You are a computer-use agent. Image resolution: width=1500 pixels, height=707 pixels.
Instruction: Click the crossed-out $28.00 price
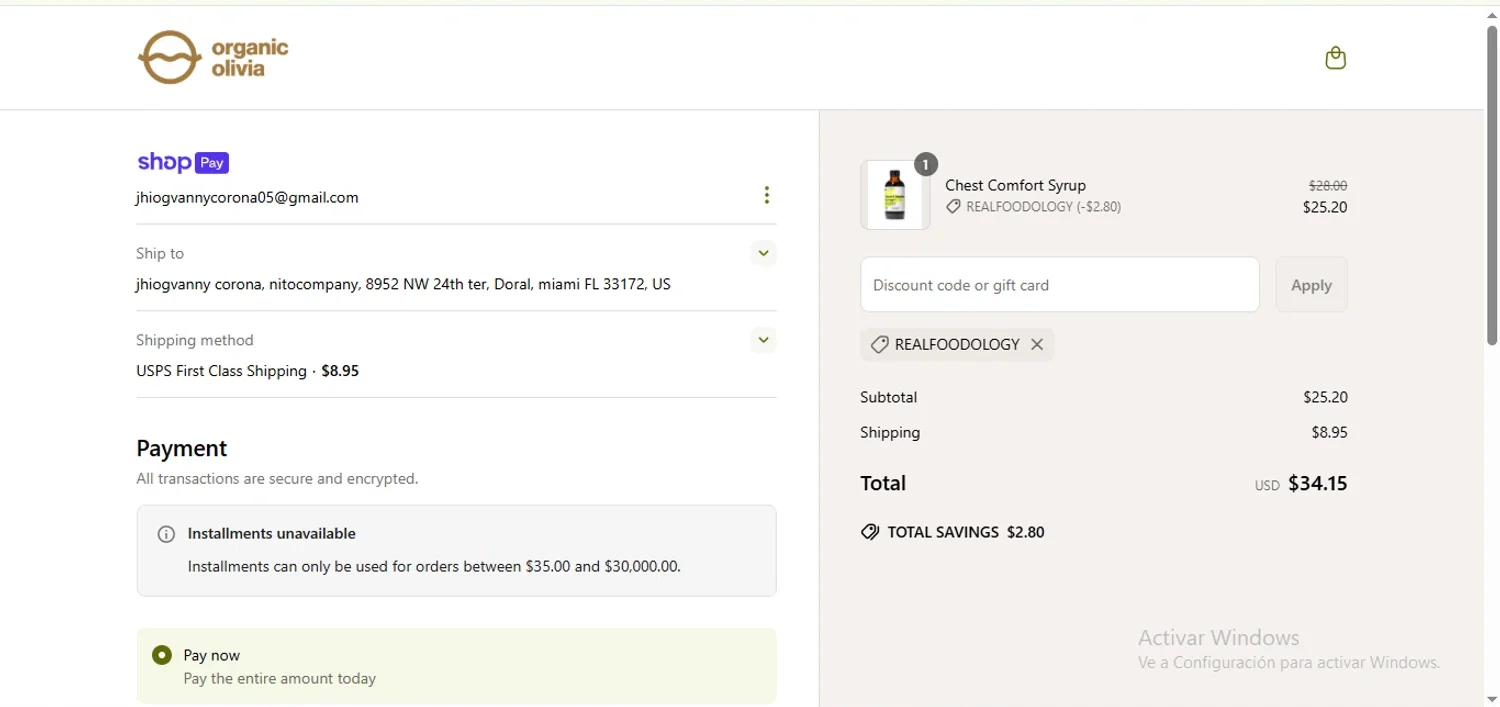(1328, 186)
